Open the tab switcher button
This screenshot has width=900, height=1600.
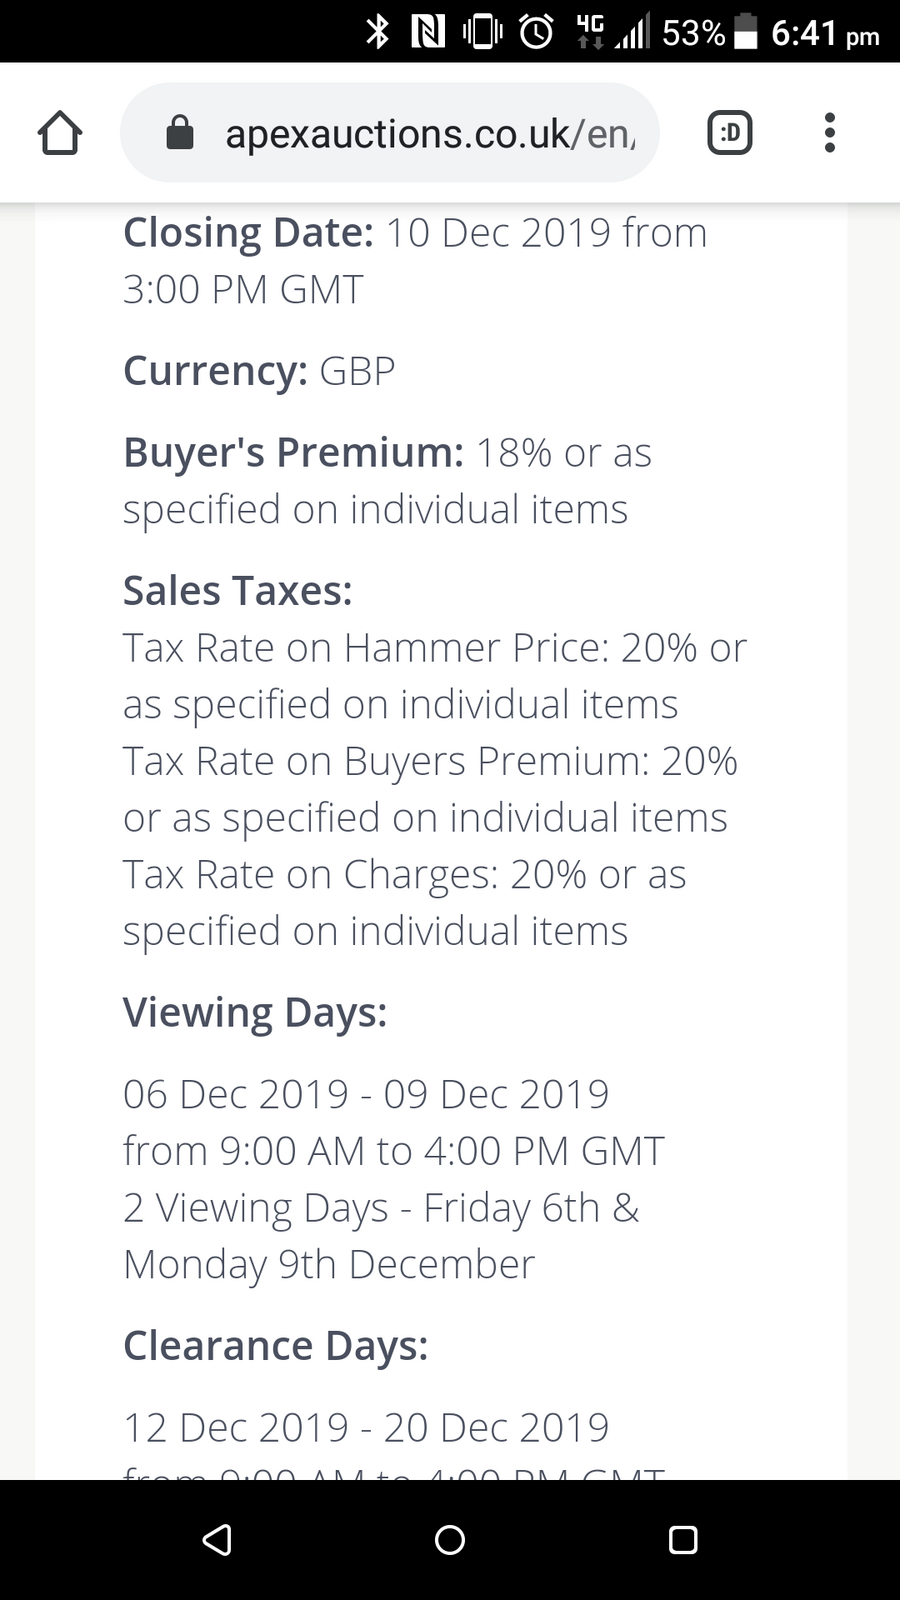(730, 133)
